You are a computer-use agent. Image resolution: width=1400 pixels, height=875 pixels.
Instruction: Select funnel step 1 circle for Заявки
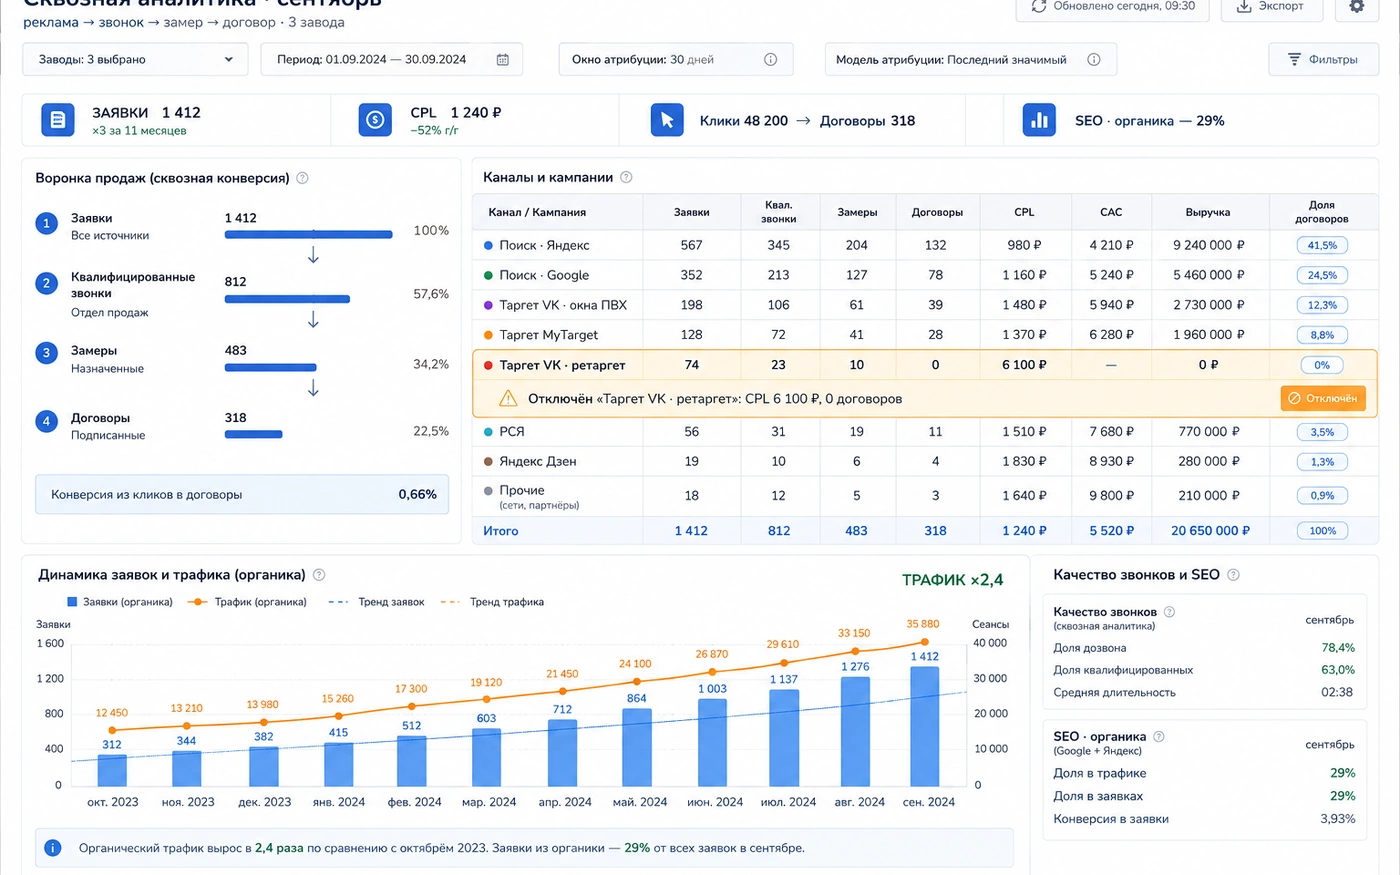click(46, 224)
